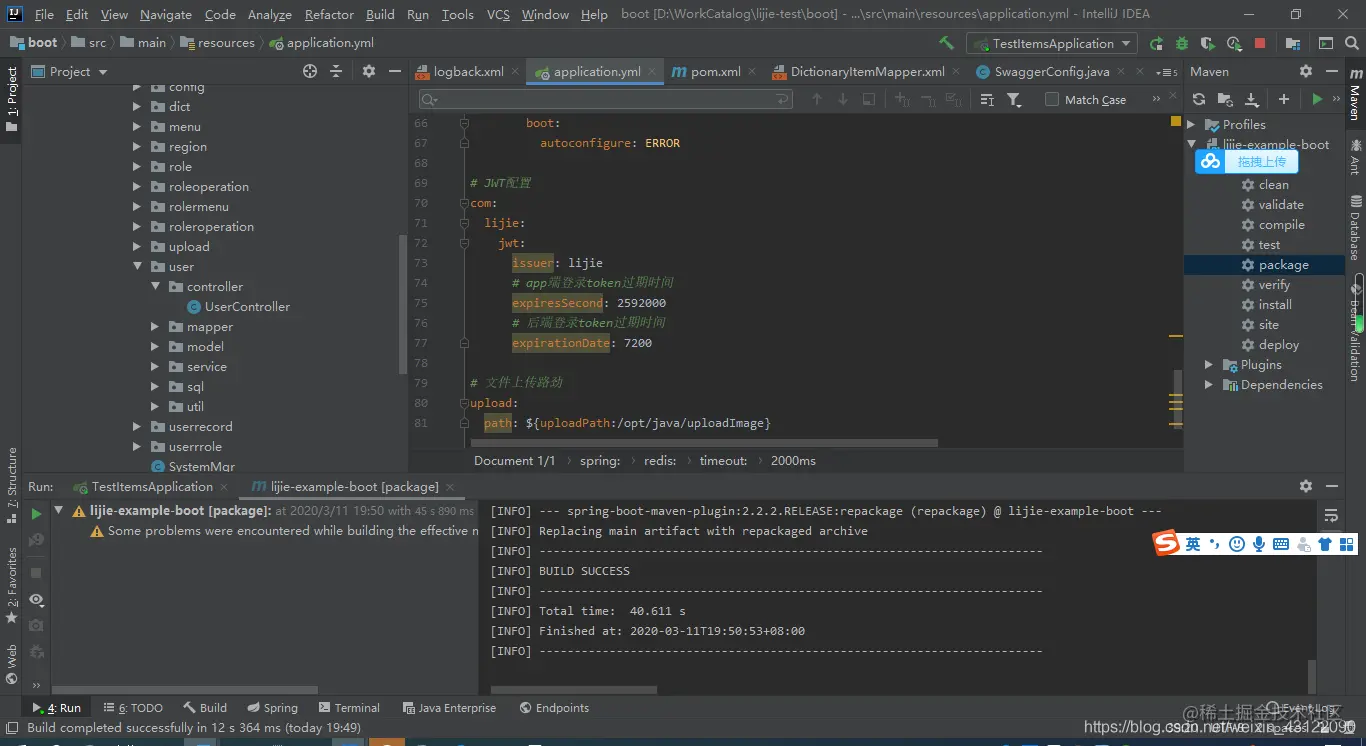Image resolution: width=1366 pixels, height=746 pixels.
Task: Click the editor find input field
Action: (607, 99)
